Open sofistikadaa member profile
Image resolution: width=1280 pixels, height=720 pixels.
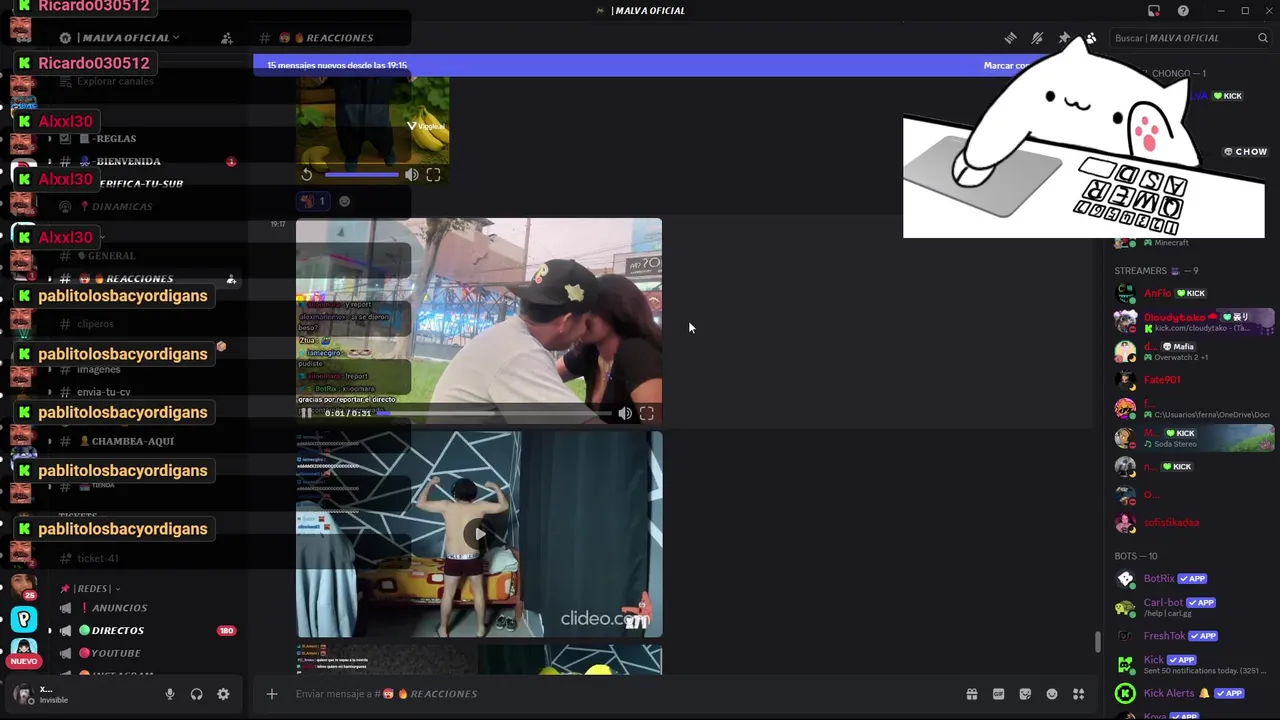coord(1192,523)
